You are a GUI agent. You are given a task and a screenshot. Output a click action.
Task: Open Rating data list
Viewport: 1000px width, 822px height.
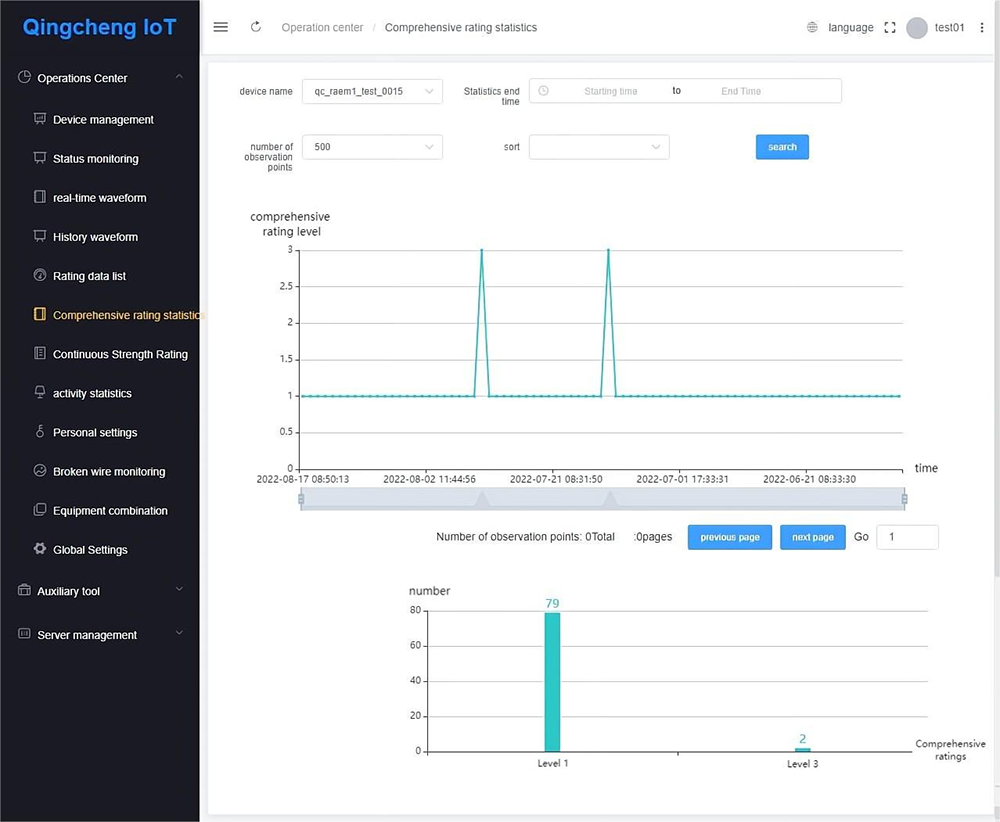click(x=89, y=276)
